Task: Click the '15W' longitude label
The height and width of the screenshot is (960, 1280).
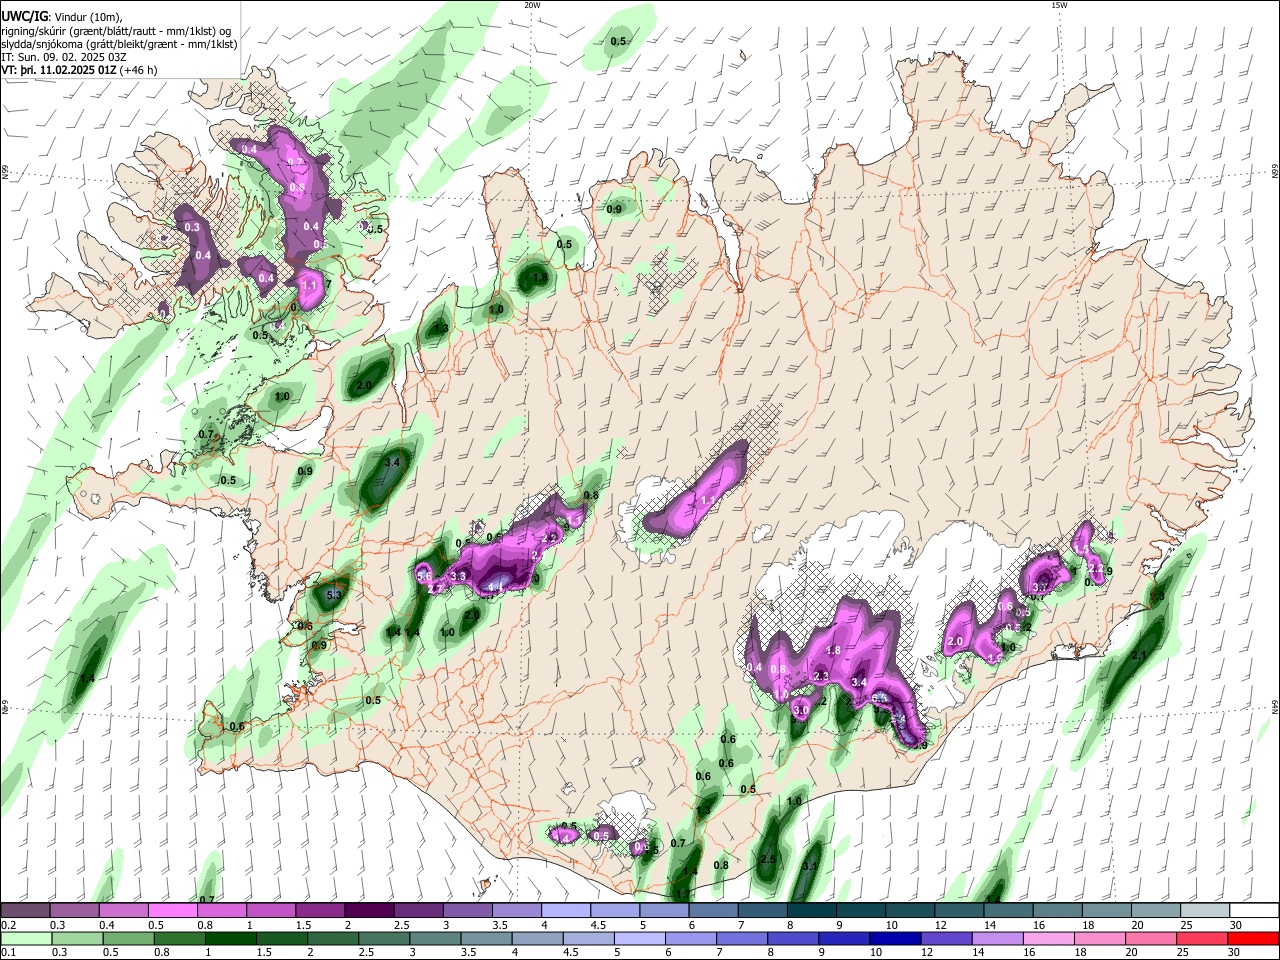Action: click(x=1059, y=5)
